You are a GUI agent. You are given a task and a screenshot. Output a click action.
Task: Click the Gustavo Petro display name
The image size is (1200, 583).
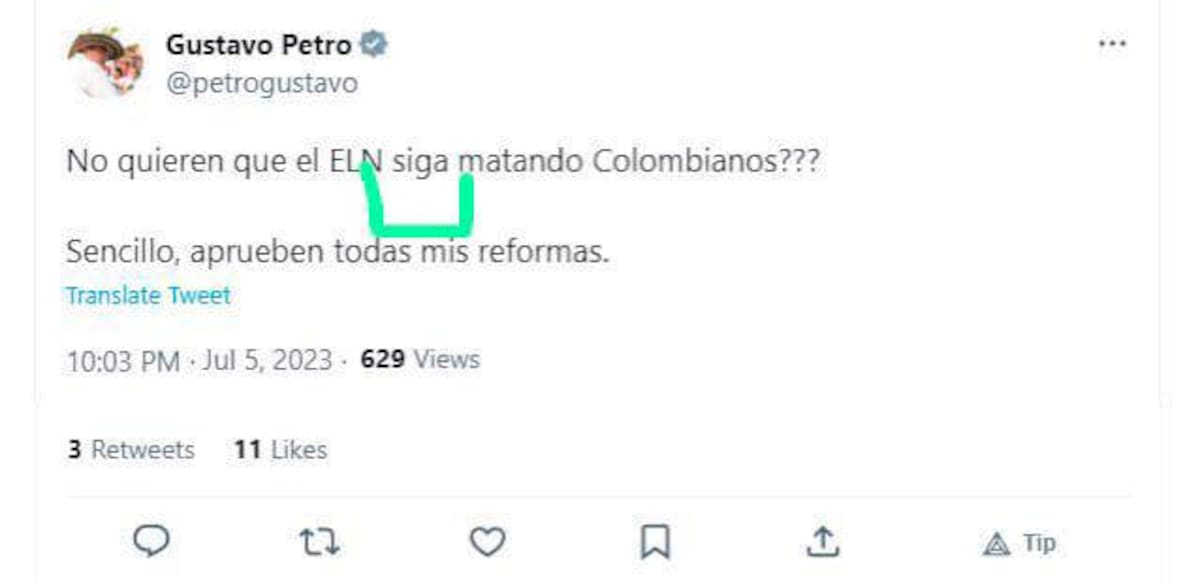(259, 45)
